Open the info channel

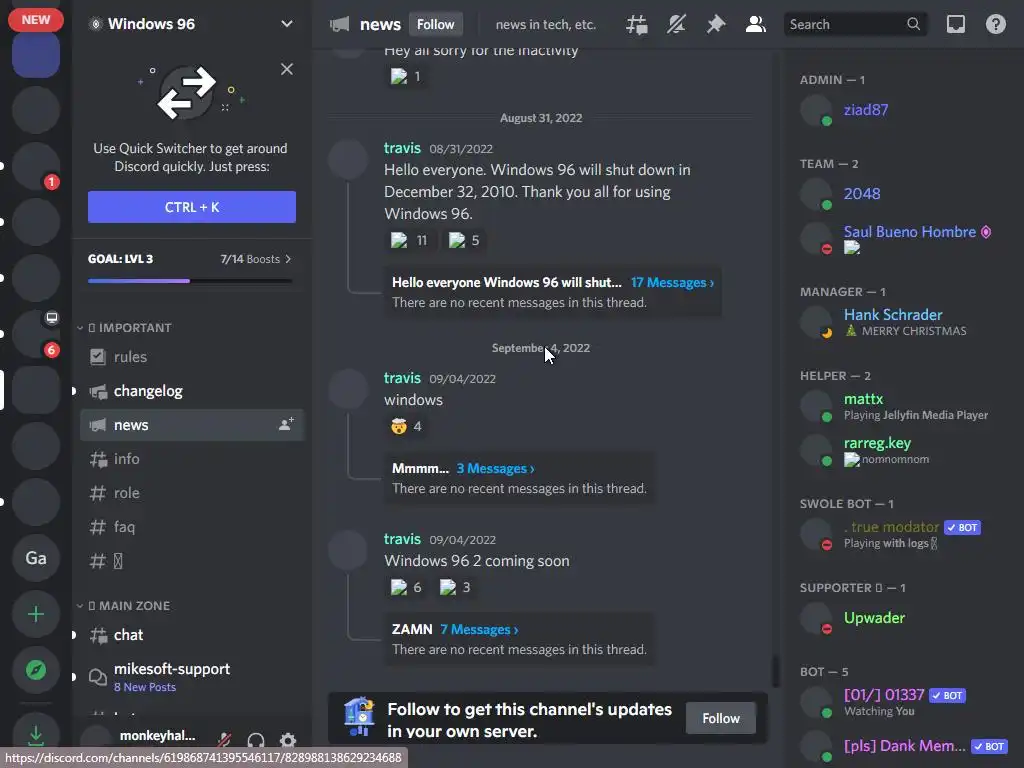(x=192, y=459)
